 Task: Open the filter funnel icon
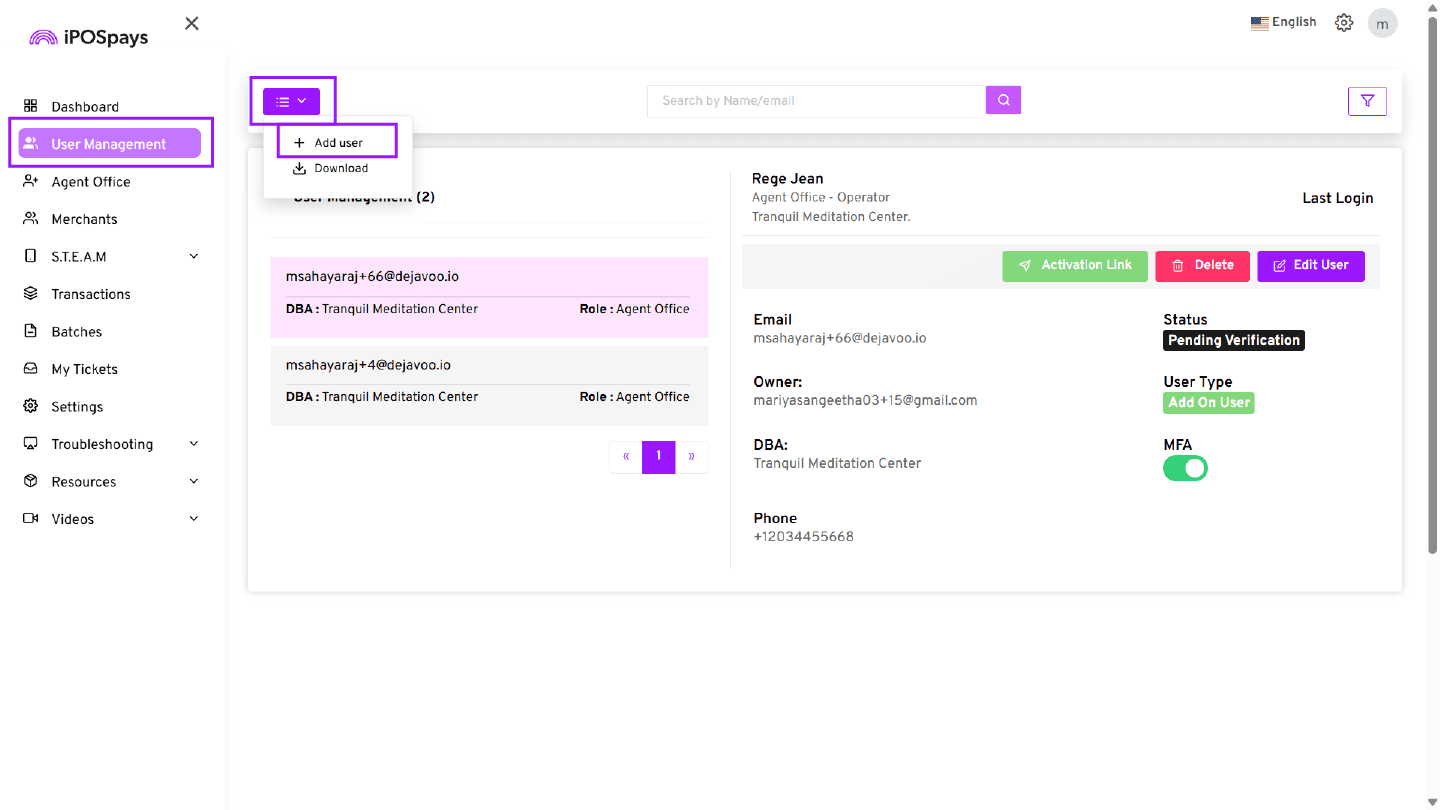(1367, 101)
